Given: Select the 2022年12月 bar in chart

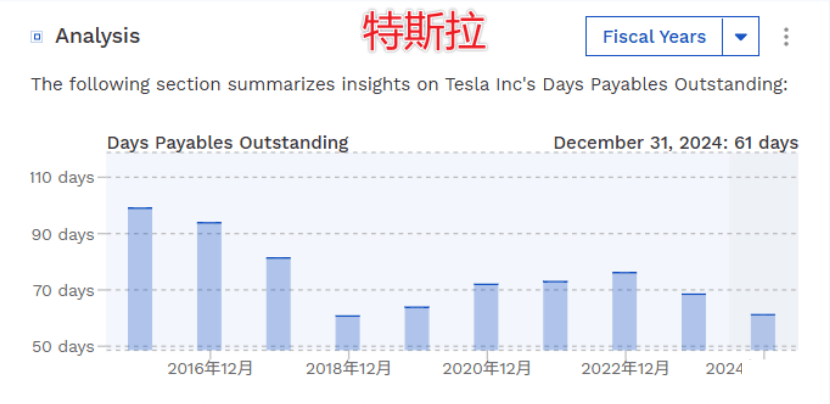Looking at the screenshot, I should pyautogui.click(x=625, y=311).
